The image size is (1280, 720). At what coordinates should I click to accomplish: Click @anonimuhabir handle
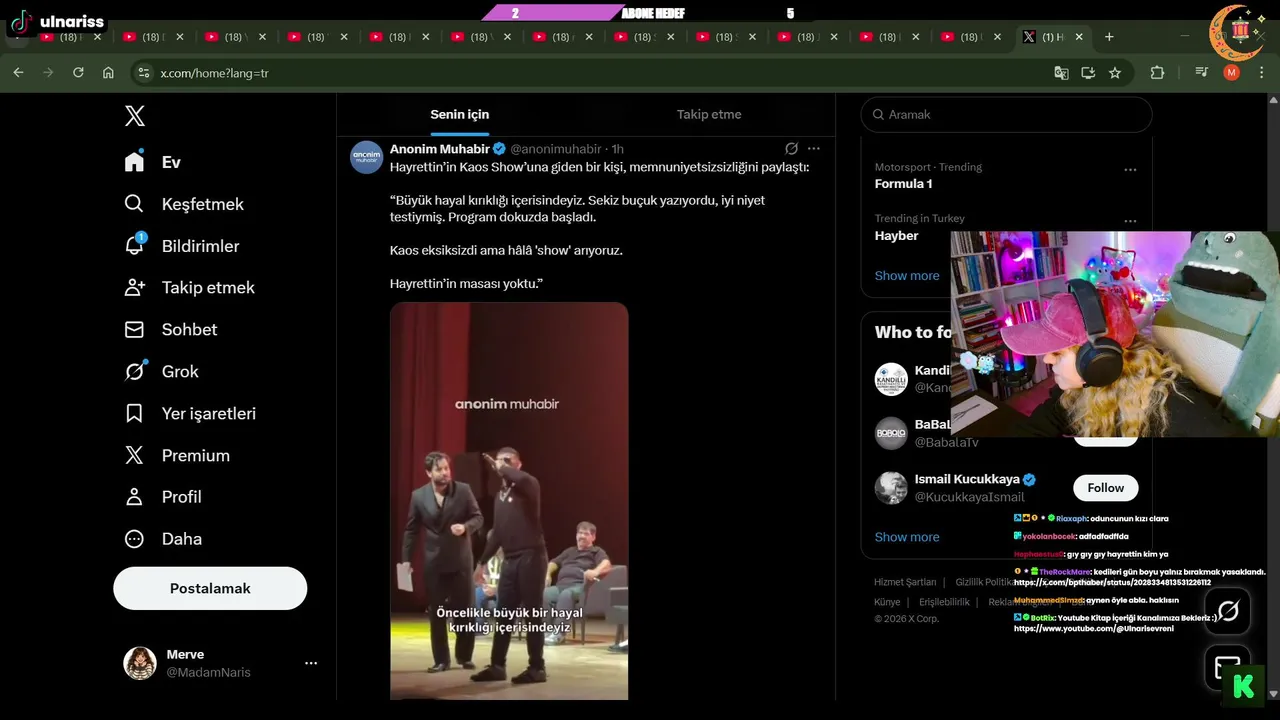(556, 149)
